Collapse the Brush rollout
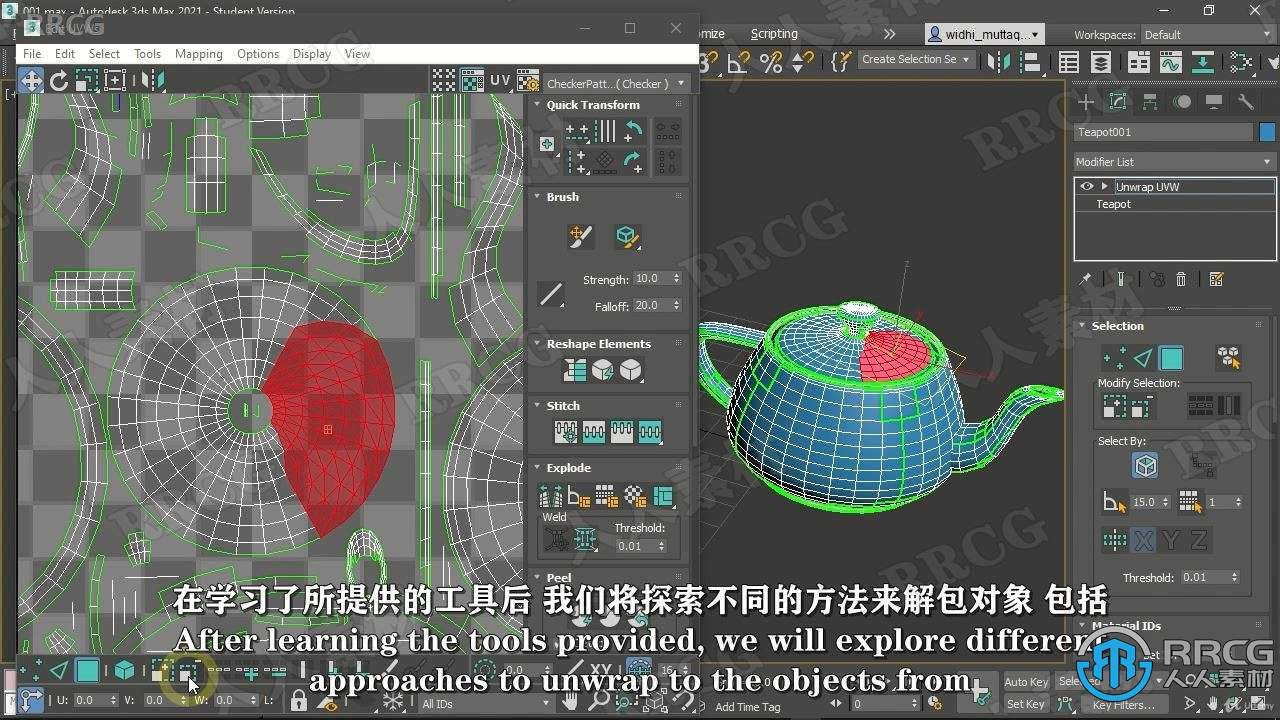 click(537, 197)
